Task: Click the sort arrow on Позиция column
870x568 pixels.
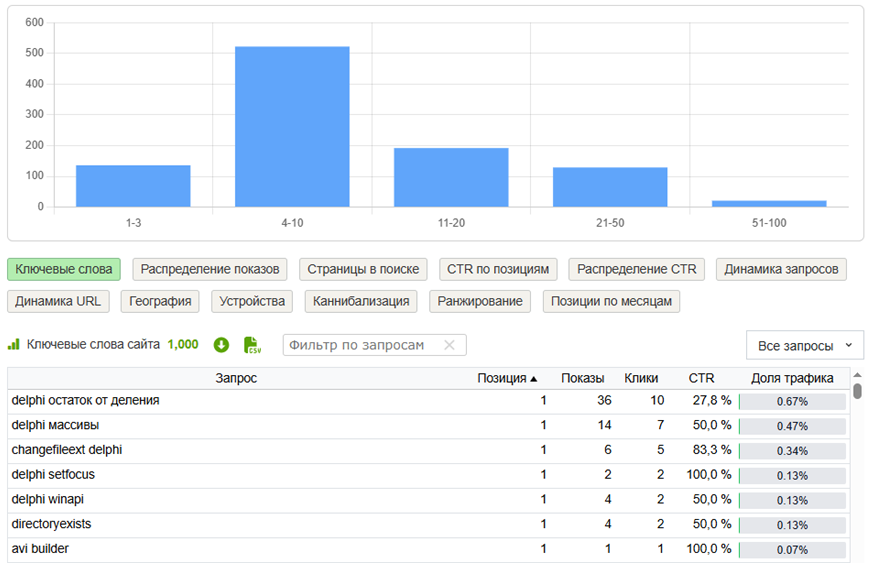Action: coord(534,379)
